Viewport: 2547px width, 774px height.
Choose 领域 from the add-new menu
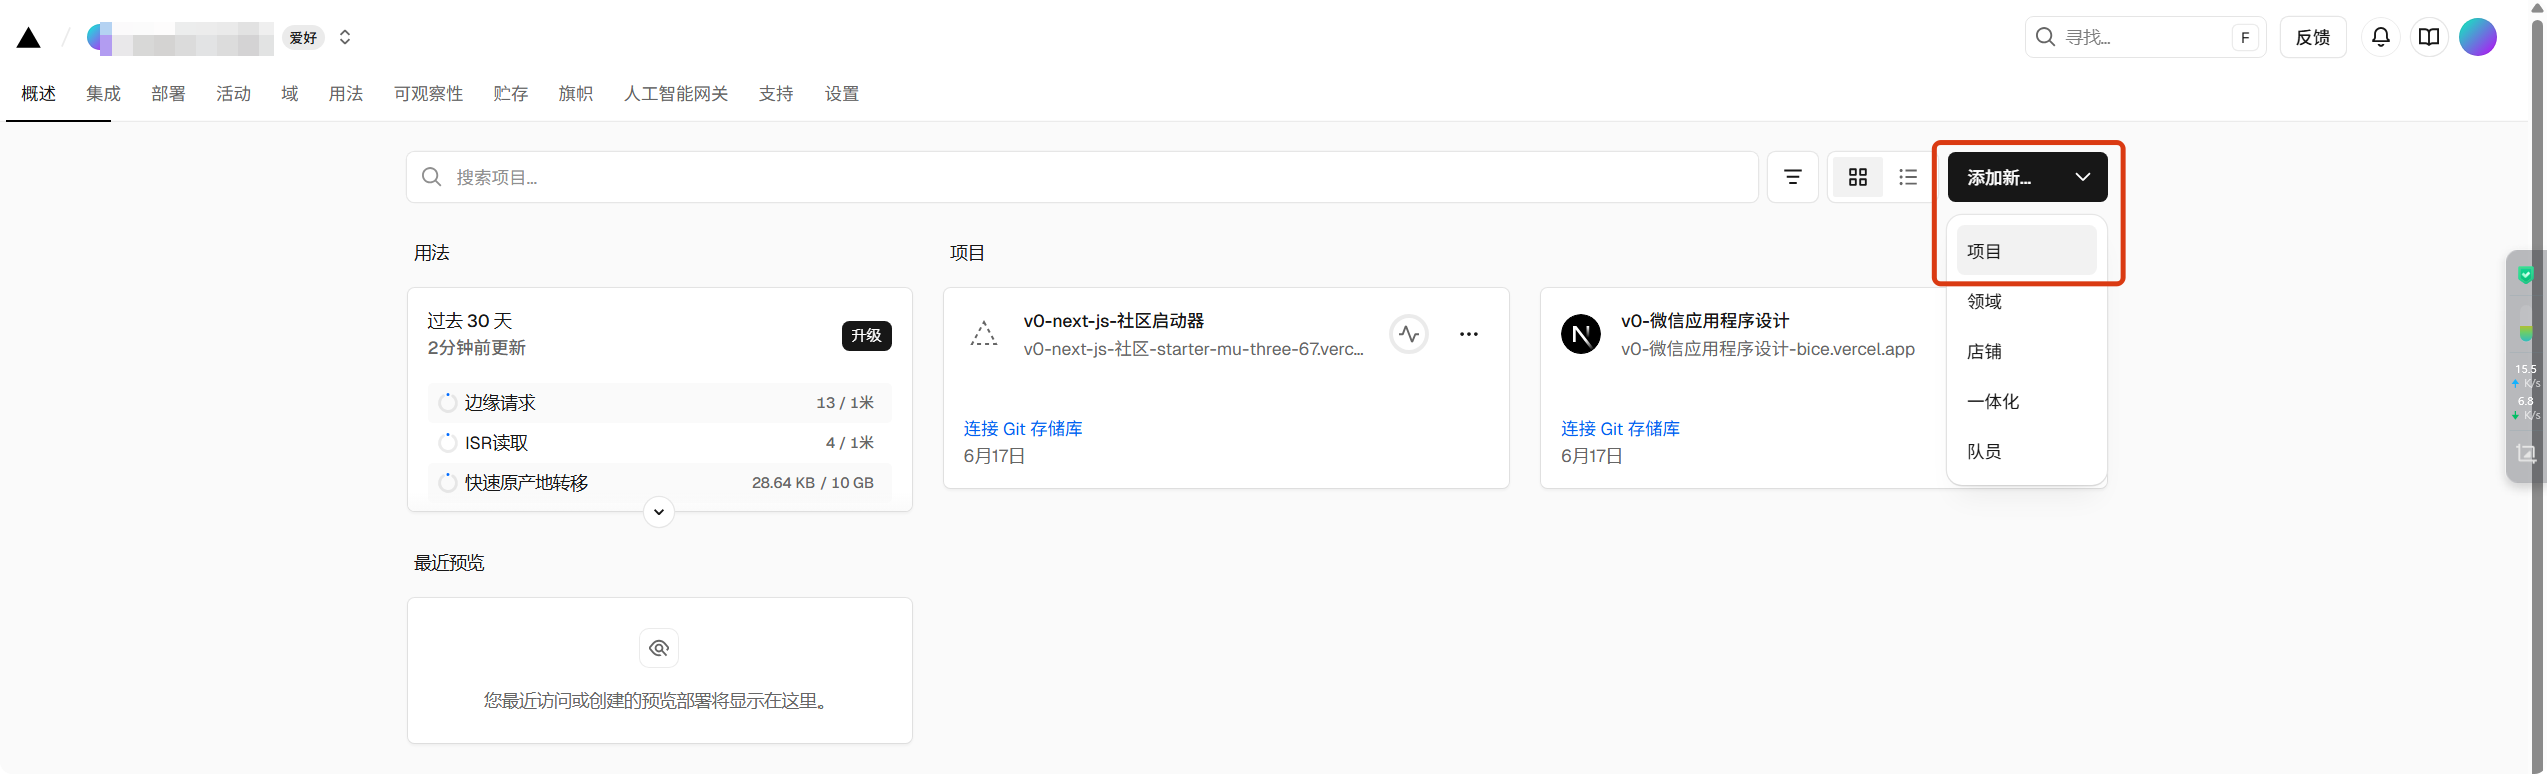(2027, 301)
